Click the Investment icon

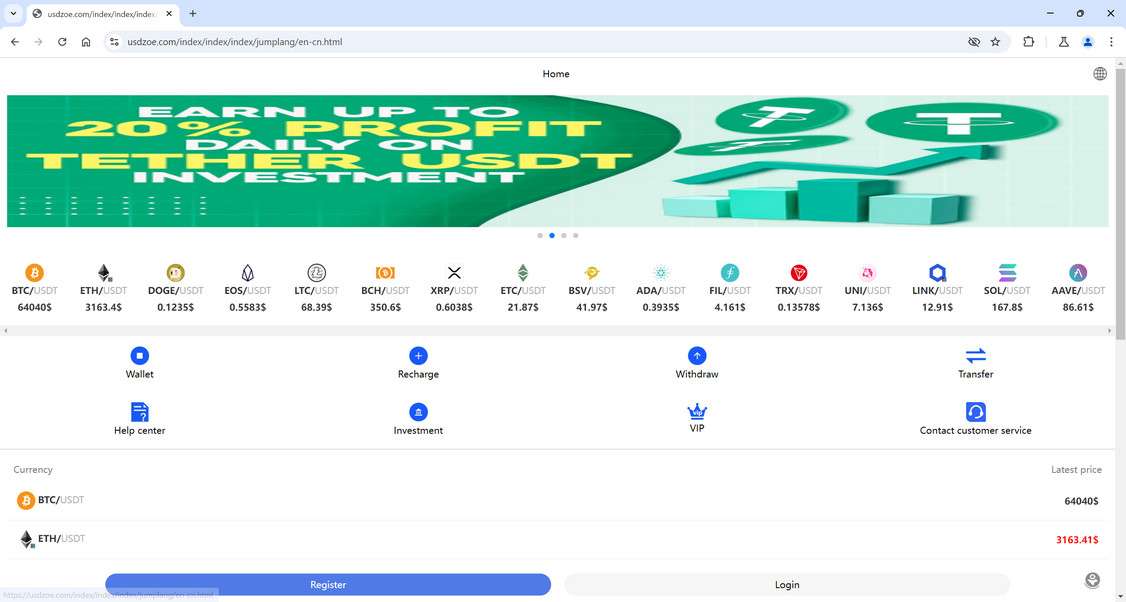418,412
